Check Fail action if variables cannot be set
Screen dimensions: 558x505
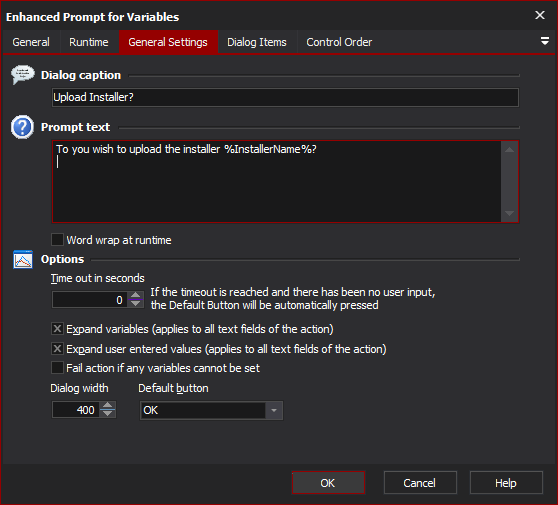(57, 368)
